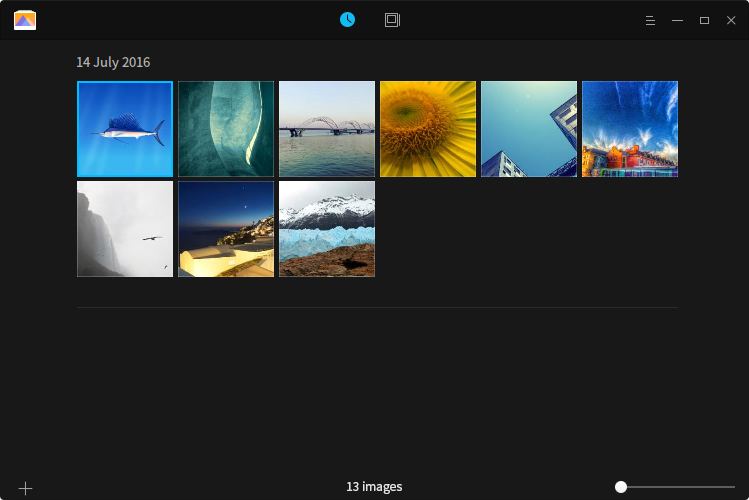Screen dimensions: 749x500
Task: Open the arched bridge over water thumbnail
Action: (x=327, y=129)
